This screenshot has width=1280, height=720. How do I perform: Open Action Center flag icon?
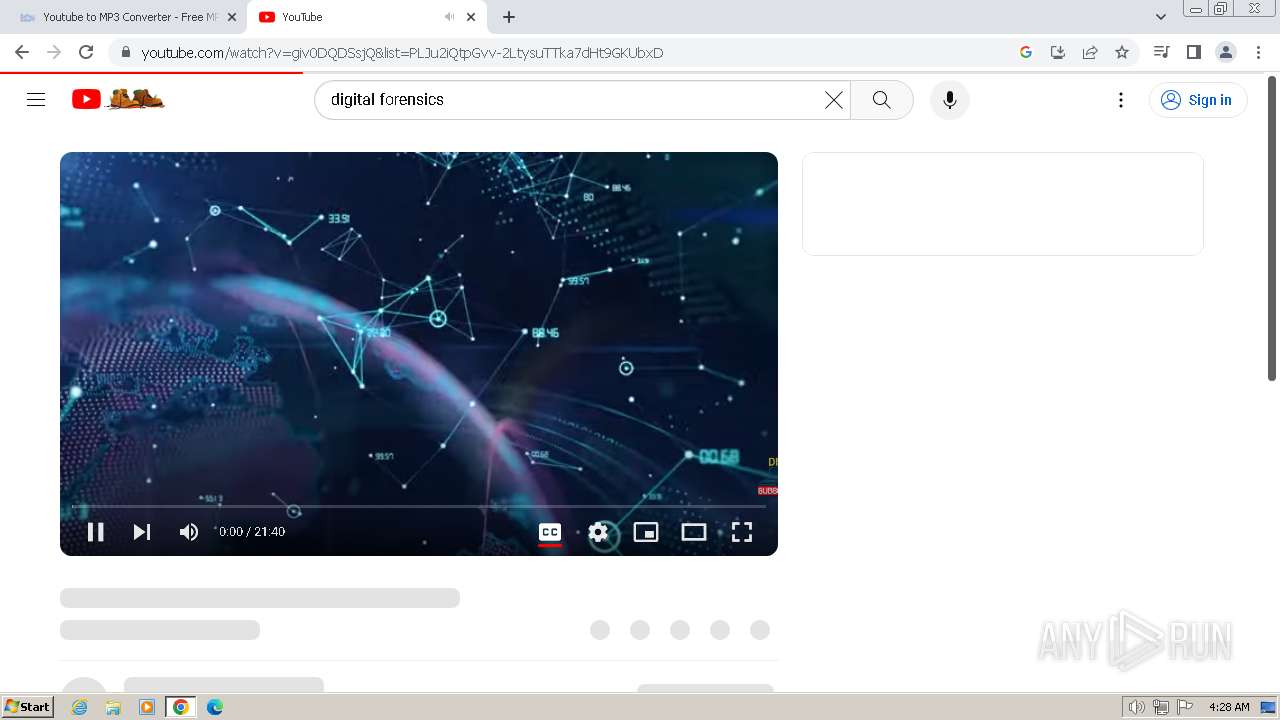pyautogui.click(x=1185, y=707)
